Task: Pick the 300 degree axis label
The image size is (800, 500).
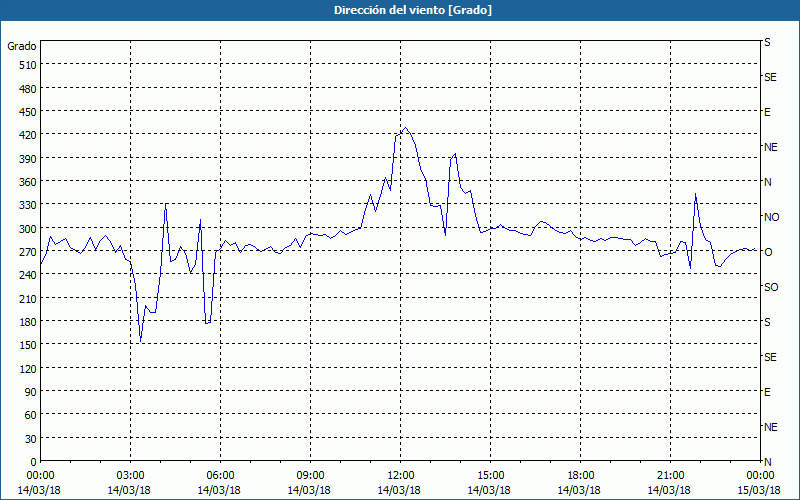Action: [28, 229]
